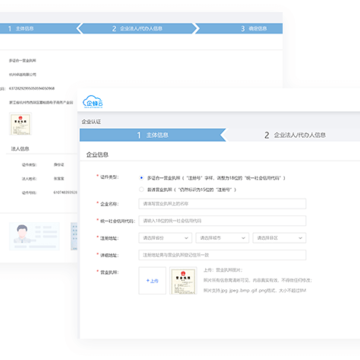The width and height of the screenshot is (360, 360).
Task: Click the 法人信息 section heading
Action: [20, 149]
